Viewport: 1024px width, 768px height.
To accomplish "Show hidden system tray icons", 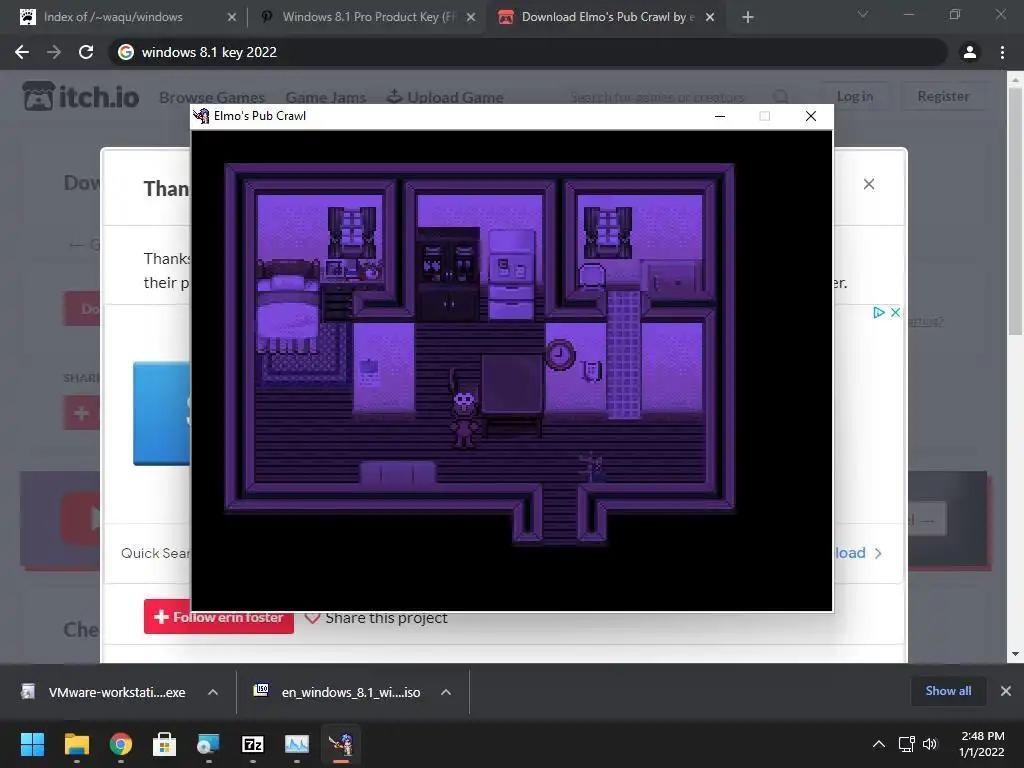I will pyautogui.click(x=879, y=744).
